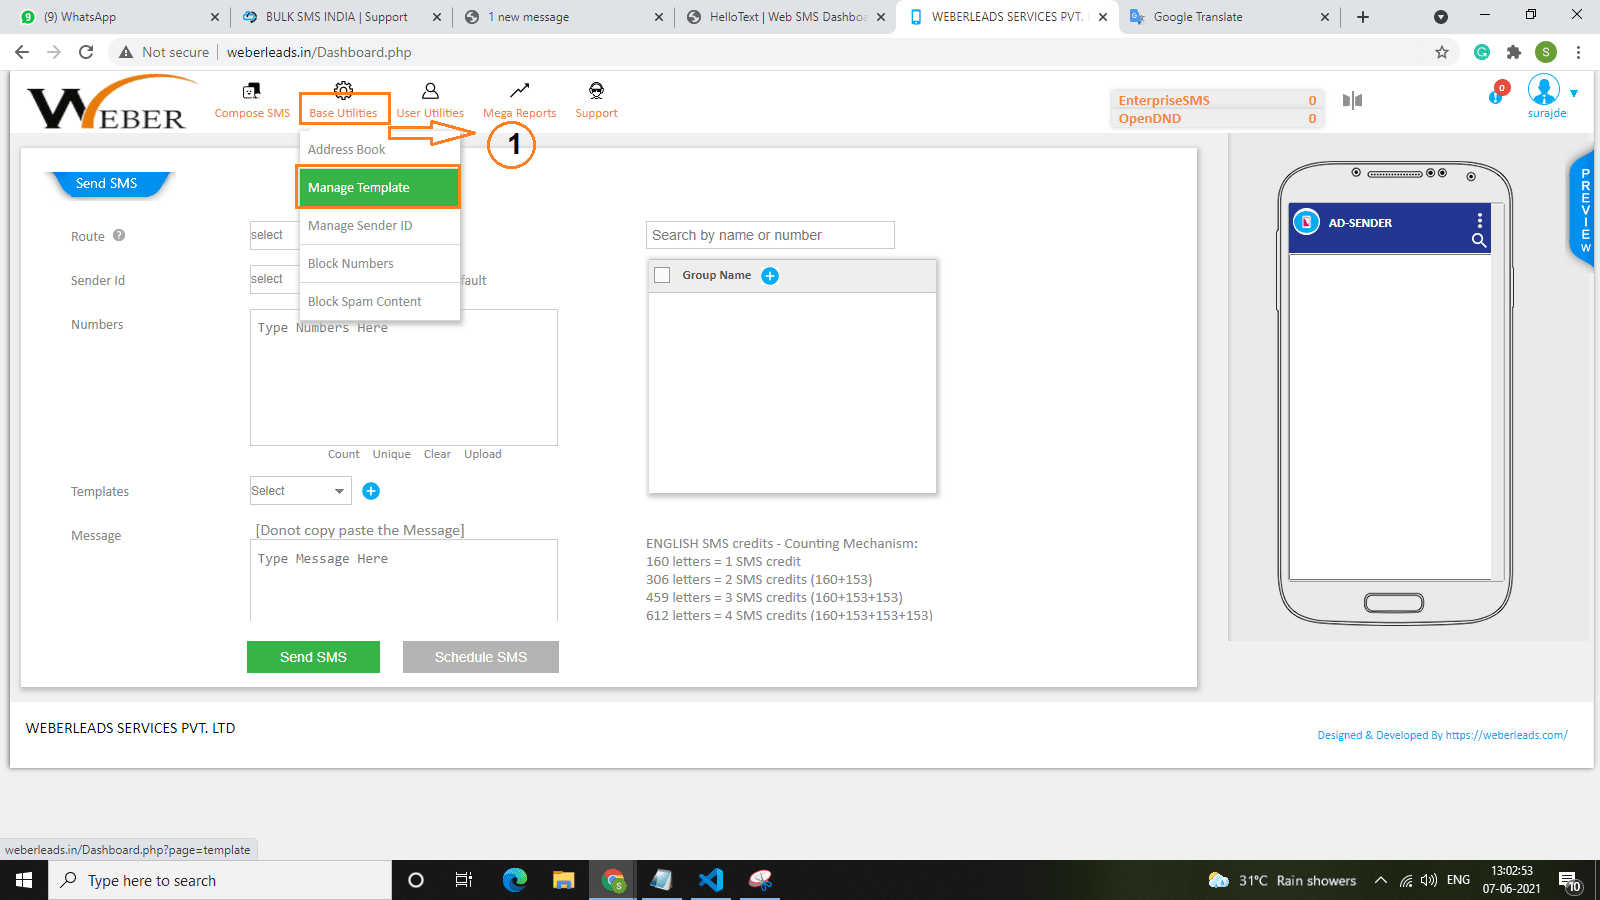This screenshot has width=1600, height=900.
Task: Click the Search by name or number field
Action: (770, 235)
